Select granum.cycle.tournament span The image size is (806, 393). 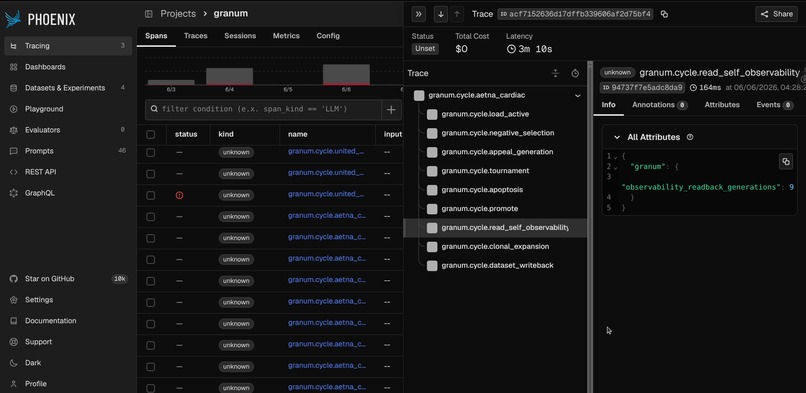coord(495,171)
